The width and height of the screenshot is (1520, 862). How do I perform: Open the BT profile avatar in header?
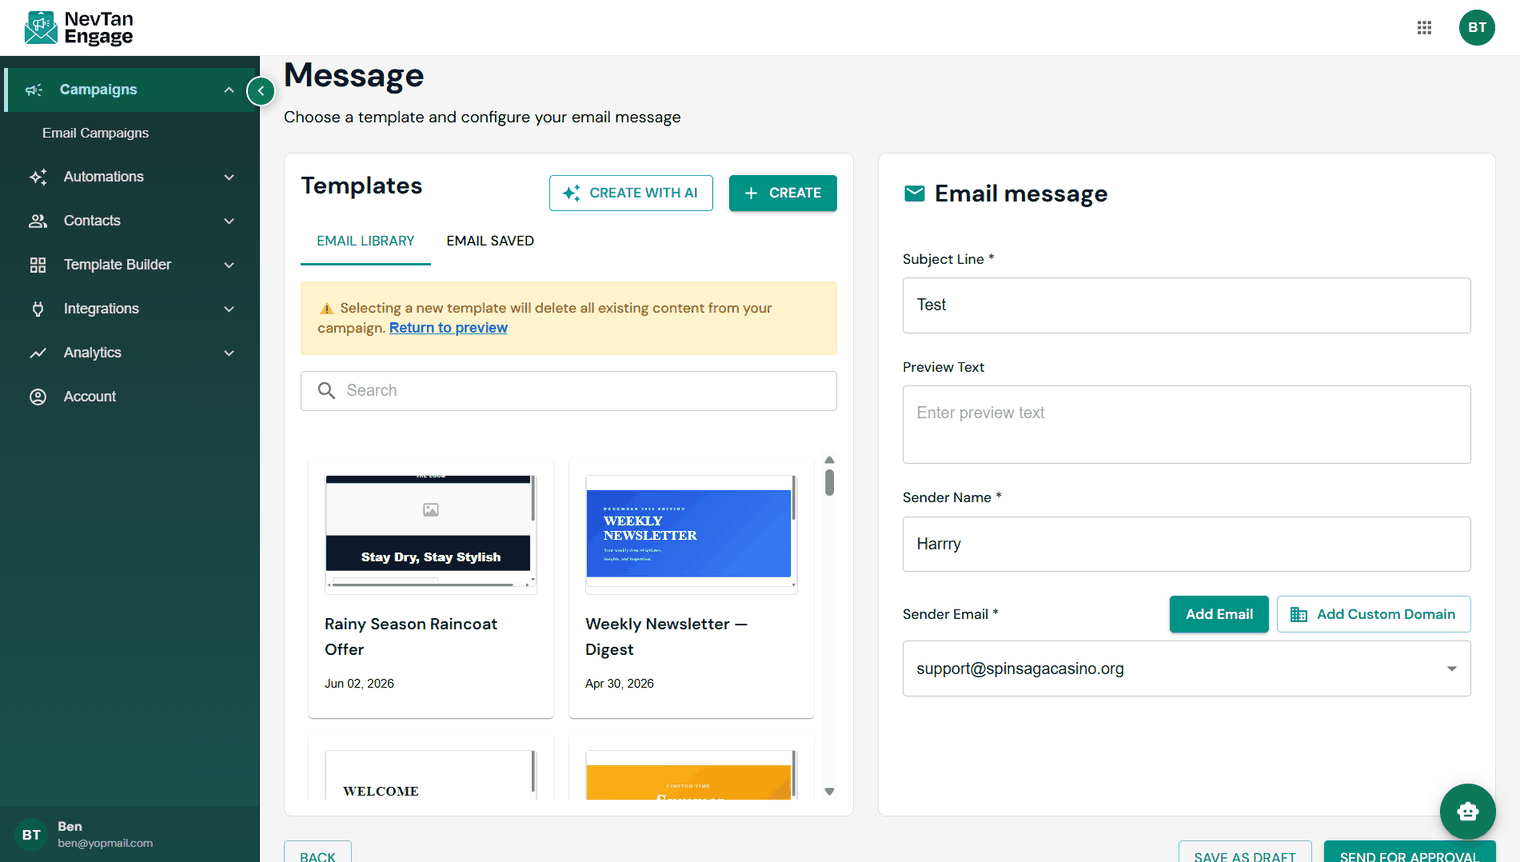[x=1477, y=28]
